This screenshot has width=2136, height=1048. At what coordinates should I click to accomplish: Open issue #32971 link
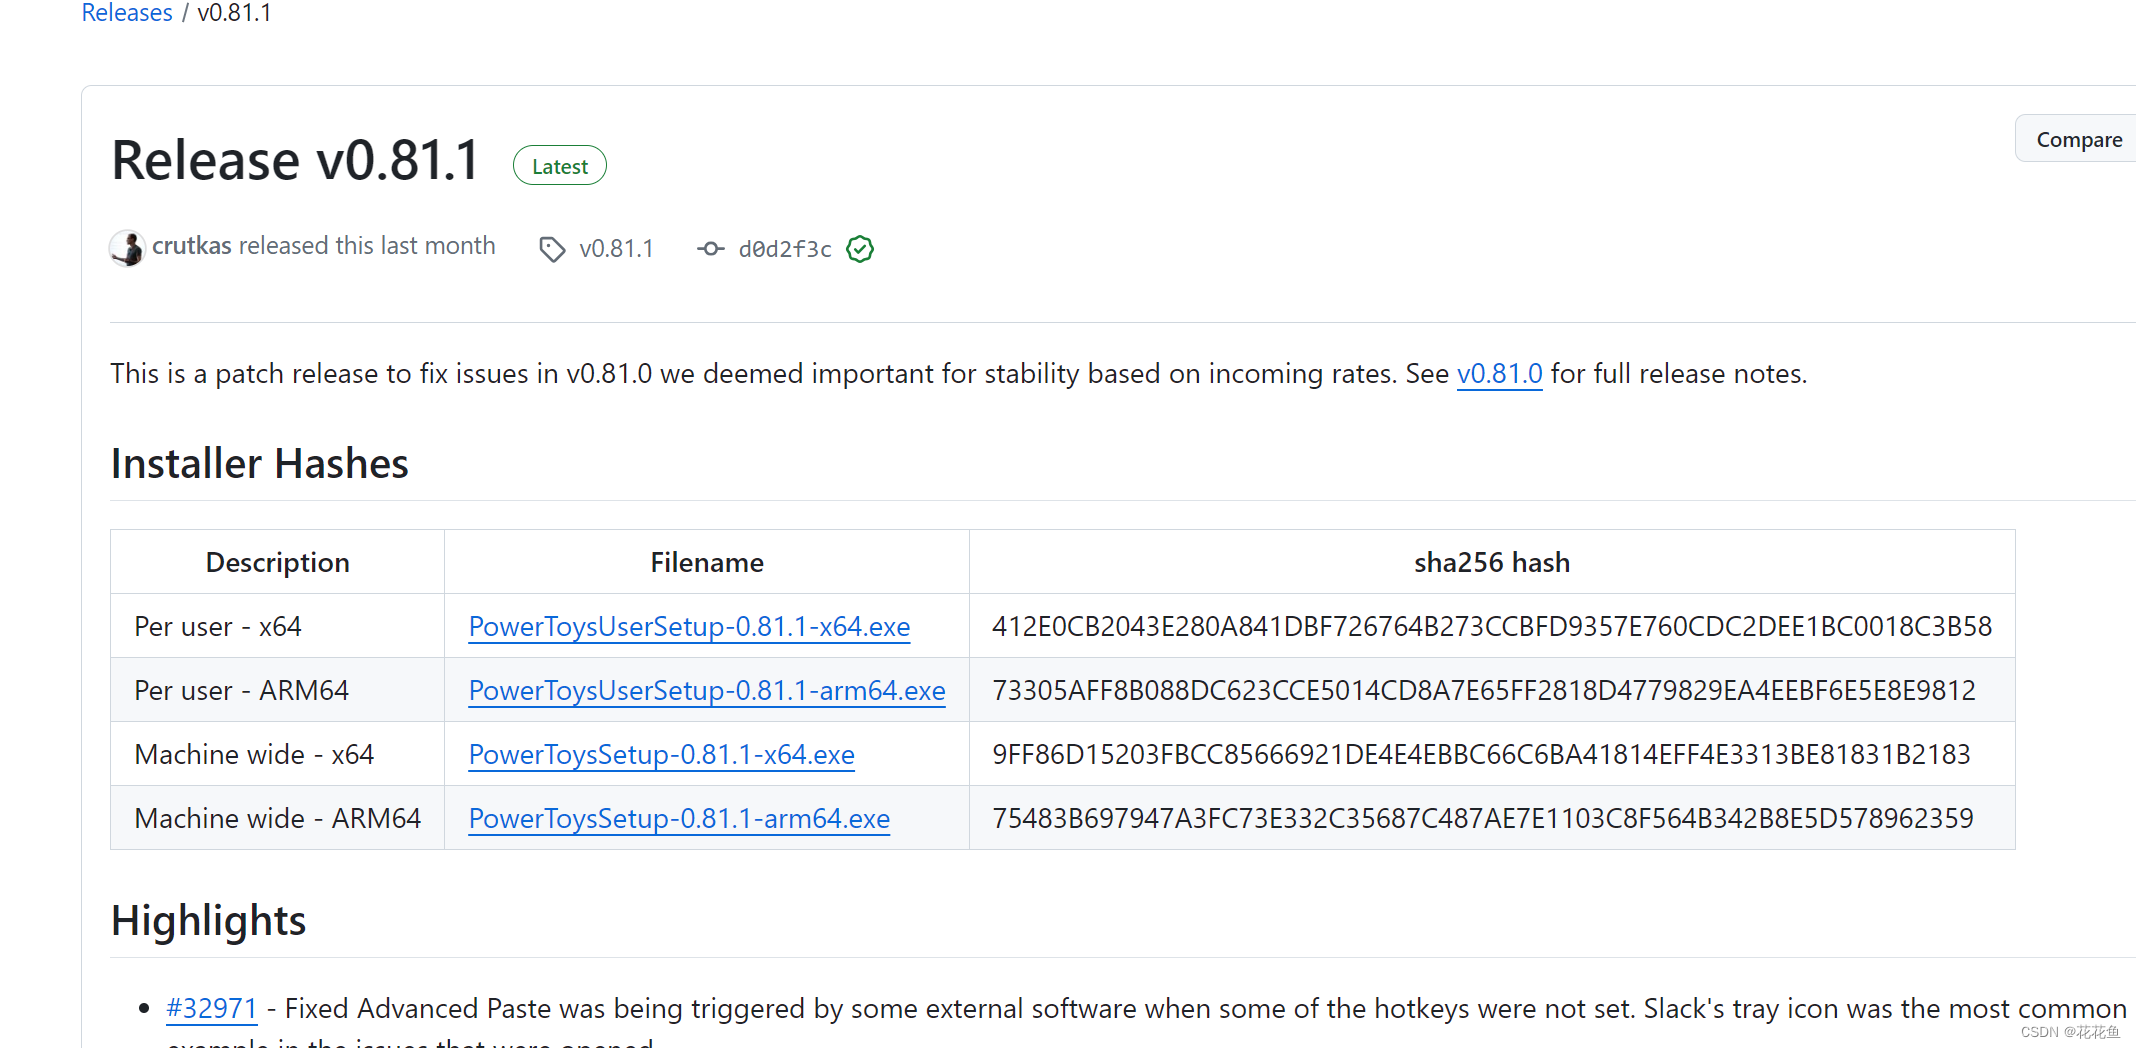pyautogui.click(x=211, y=1009)
